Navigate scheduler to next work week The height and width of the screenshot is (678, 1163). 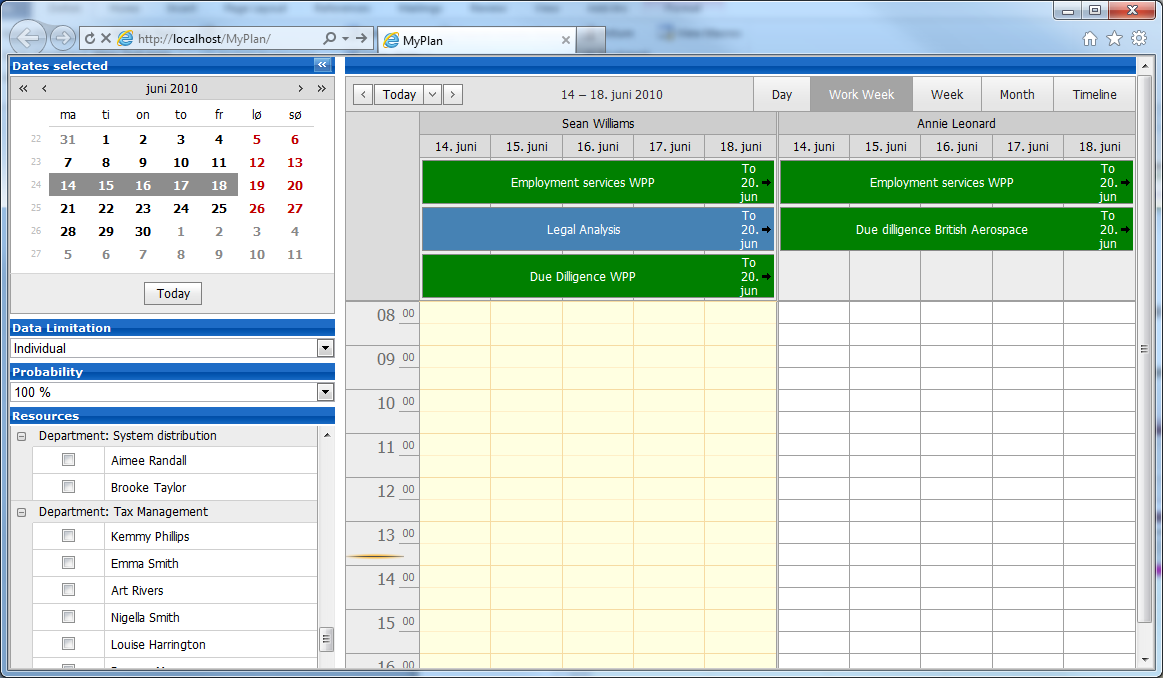pos(453,95)
